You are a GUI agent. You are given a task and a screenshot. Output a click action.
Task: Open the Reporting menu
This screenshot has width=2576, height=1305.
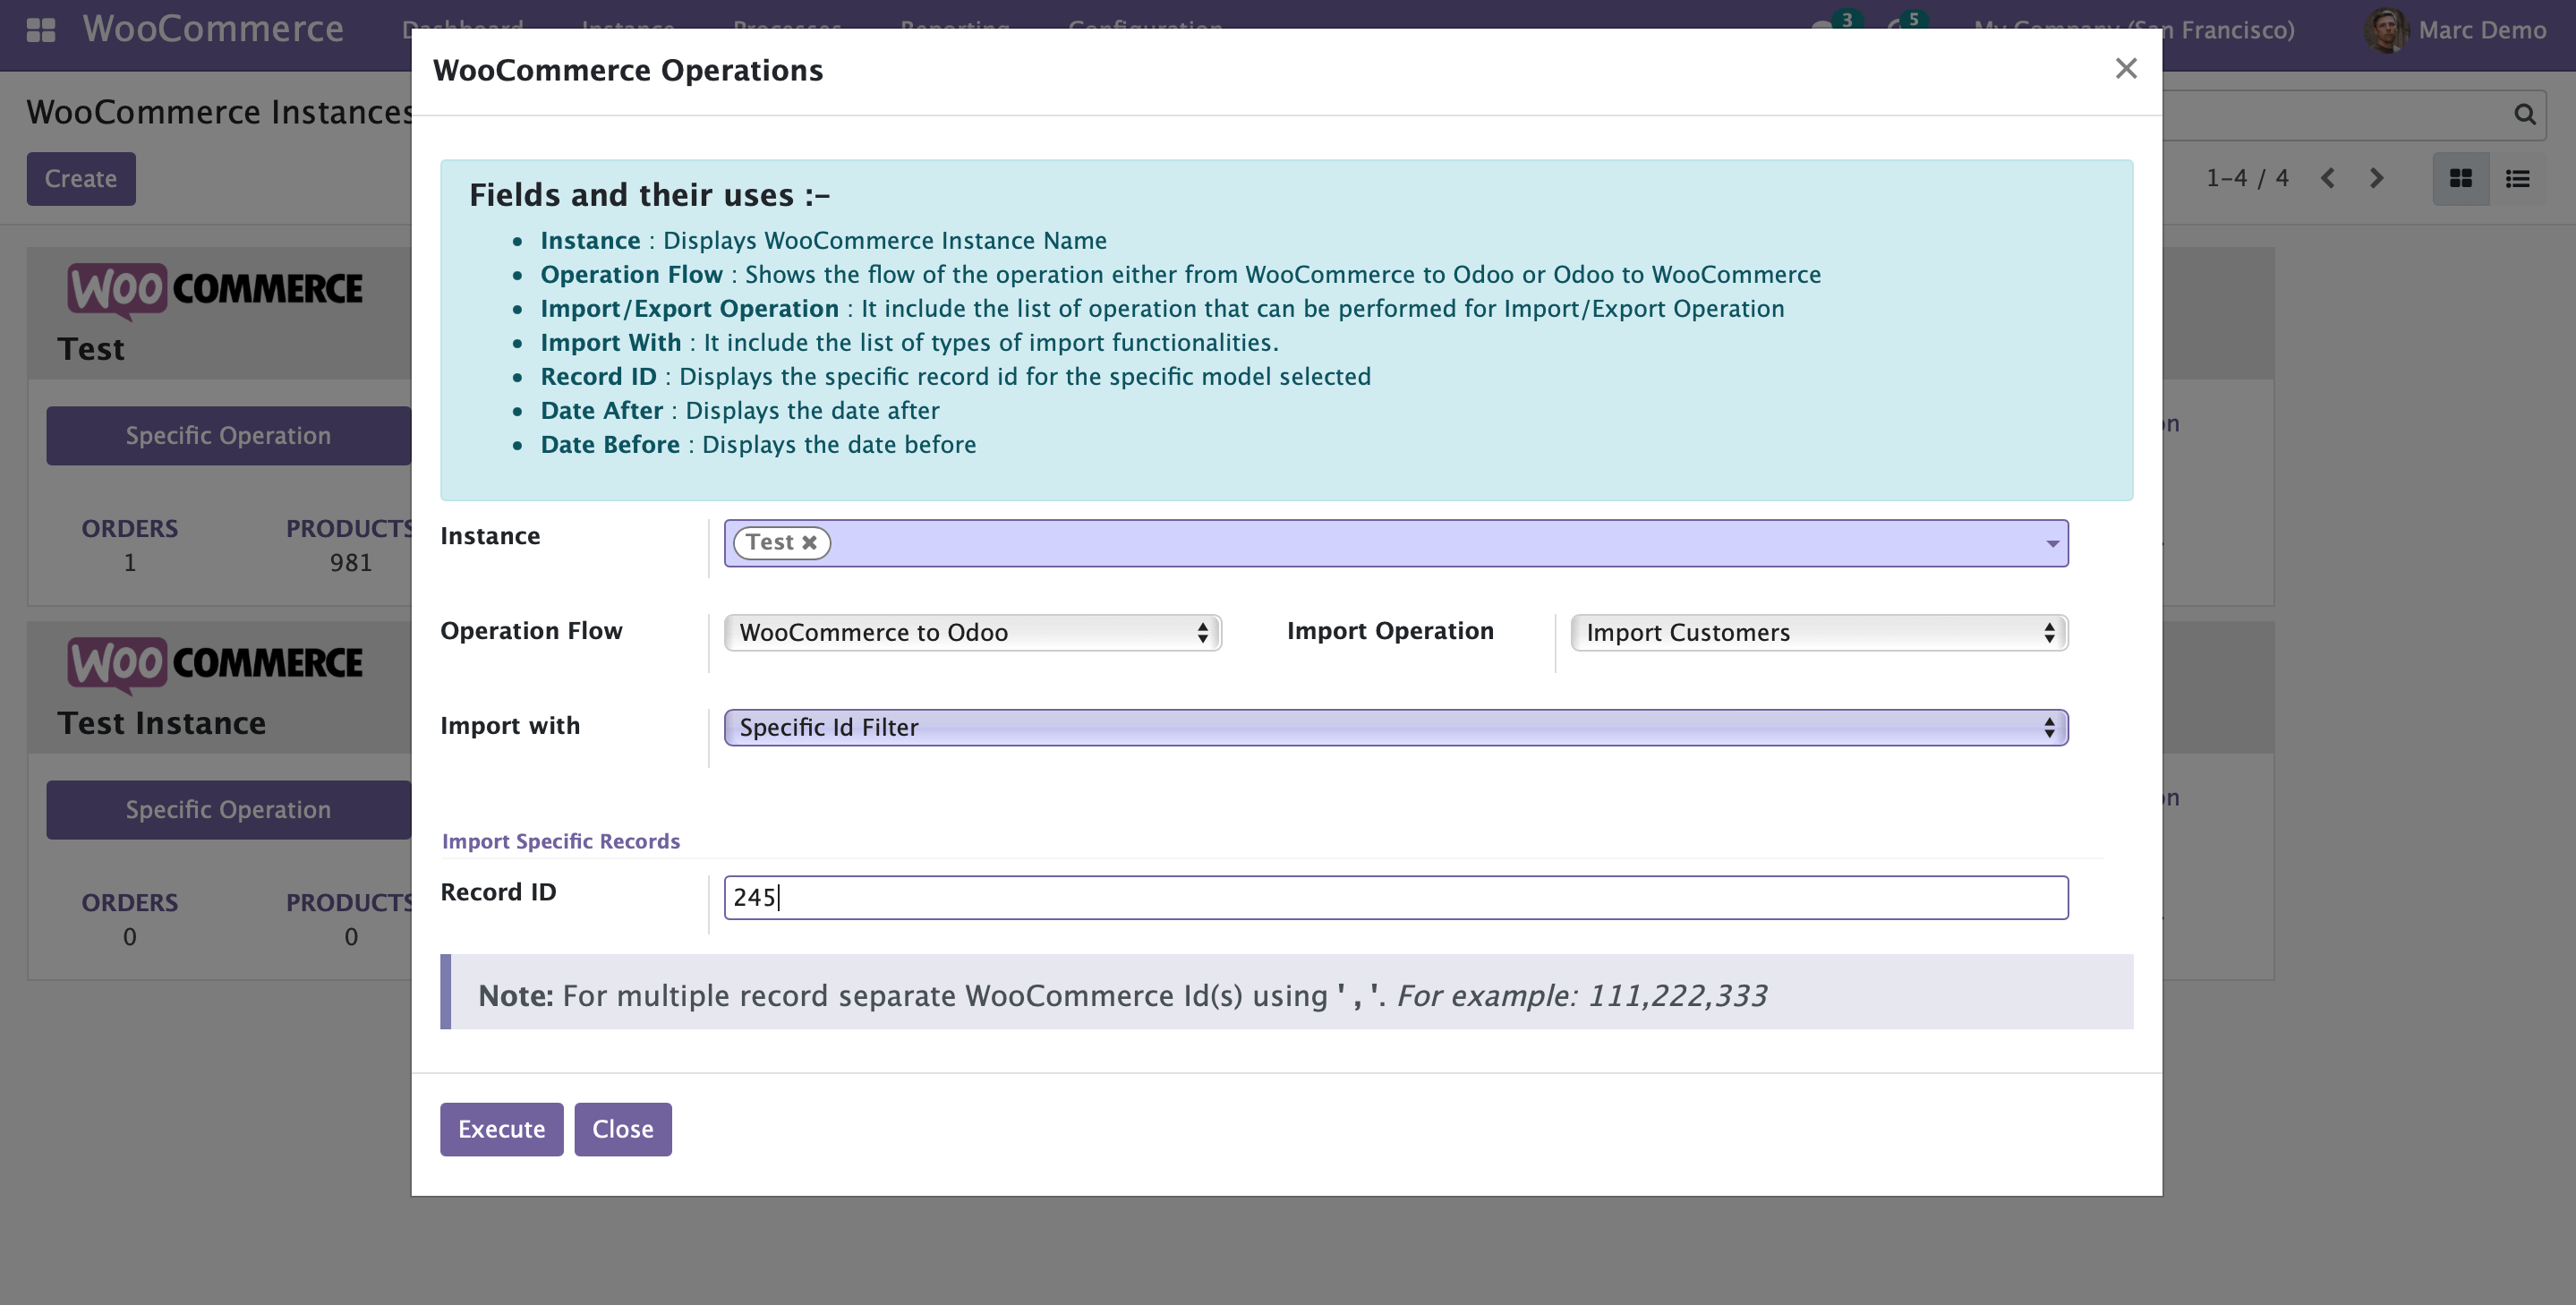(x=954, y=29)
